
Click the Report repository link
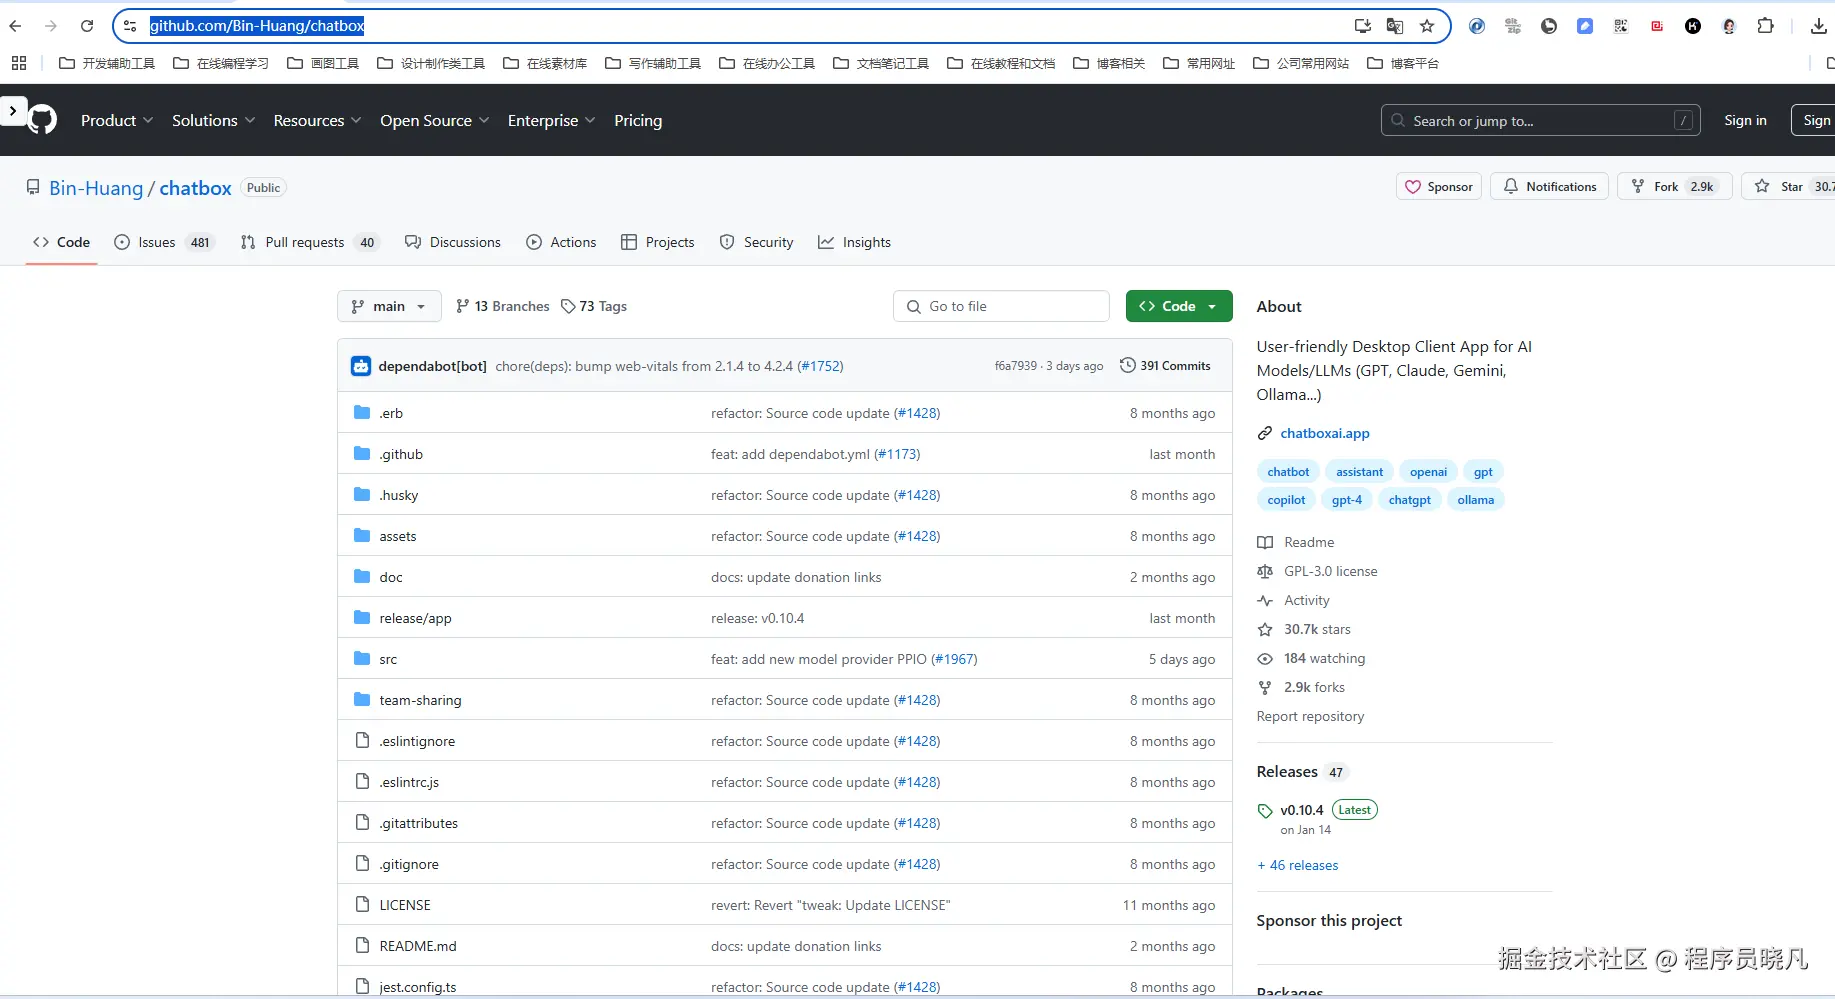[x=1310, y=716]
